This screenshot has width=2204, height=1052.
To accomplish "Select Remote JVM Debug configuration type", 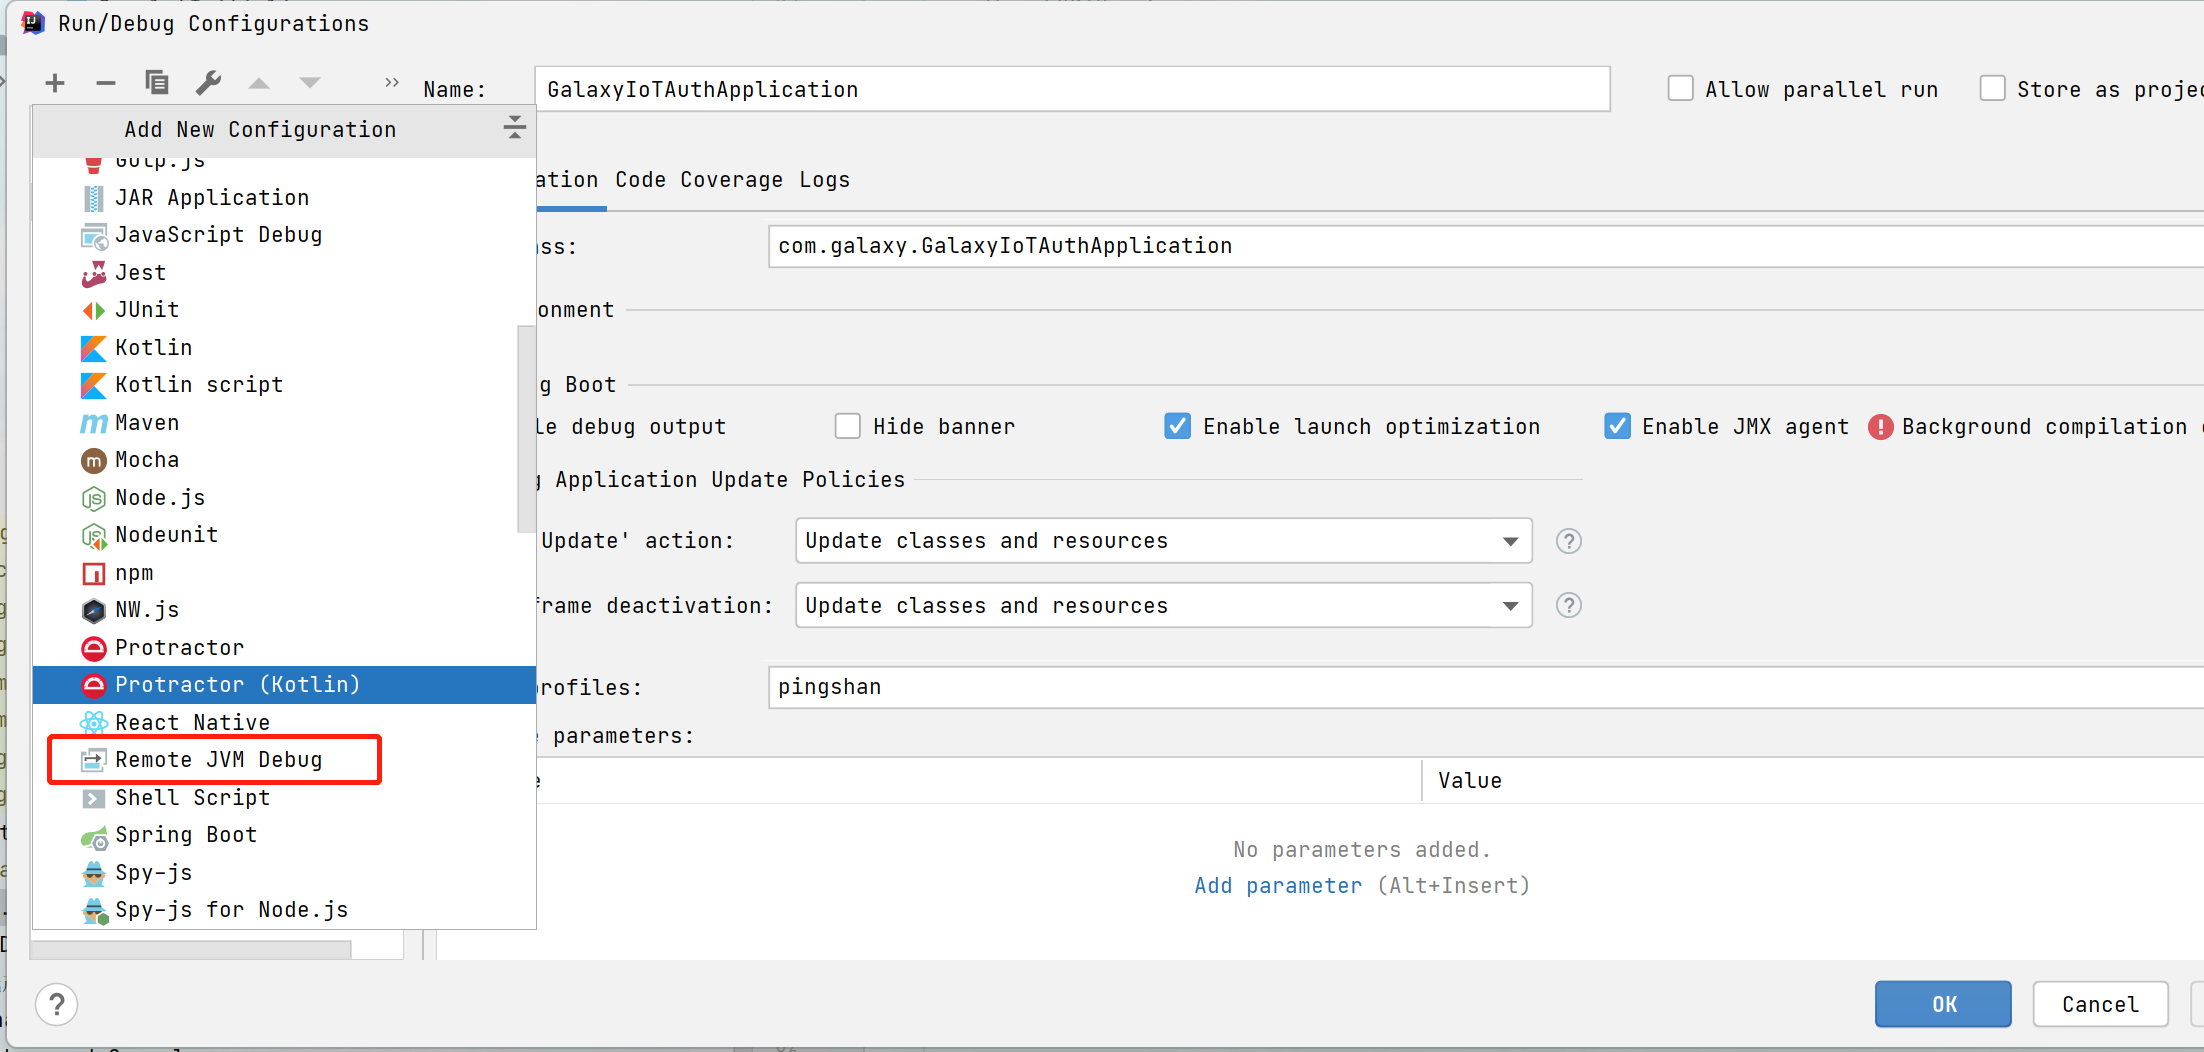I will tap(285, 760).
